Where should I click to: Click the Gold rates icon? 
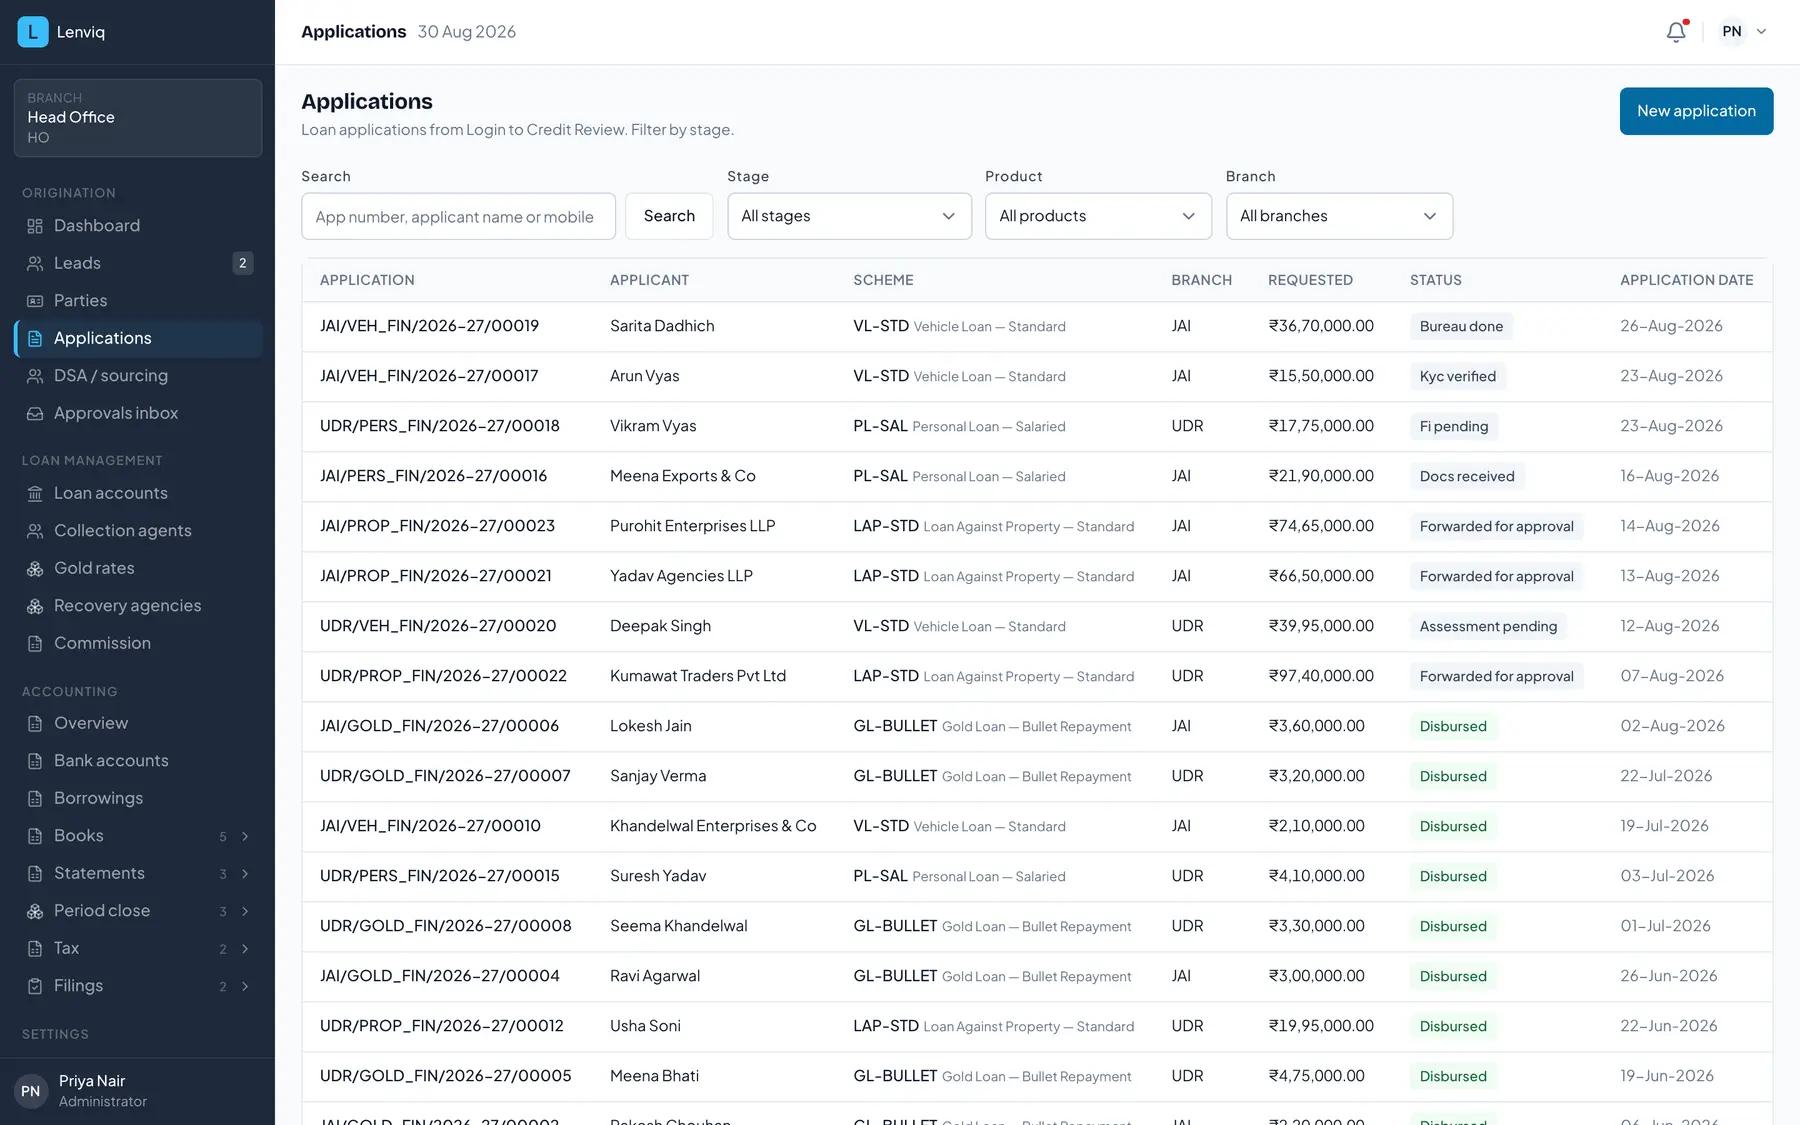35,568
